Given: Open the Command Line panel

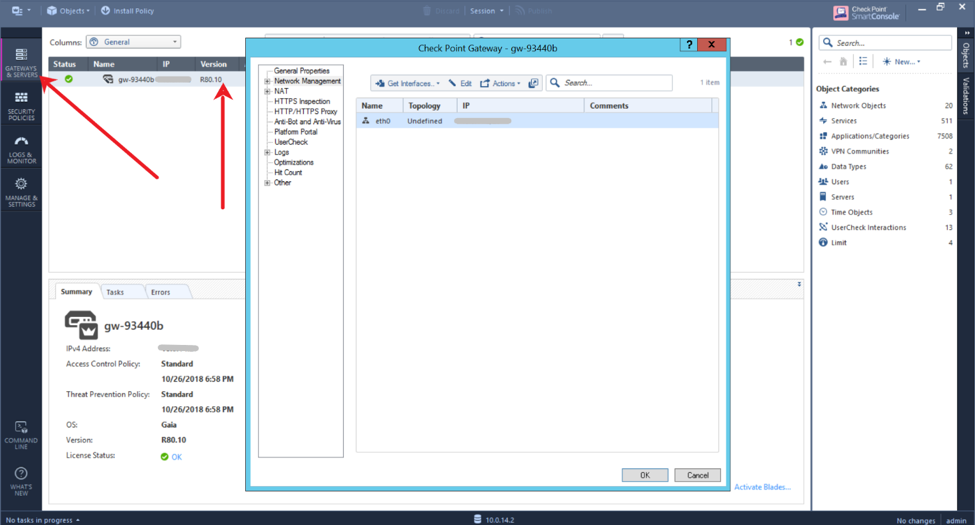Looking at the screenshot, I should (21, 435).
